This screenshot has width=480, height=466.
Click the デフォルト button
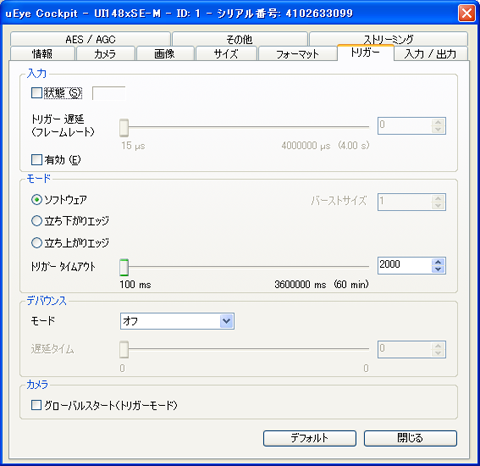tap(310, 438)
